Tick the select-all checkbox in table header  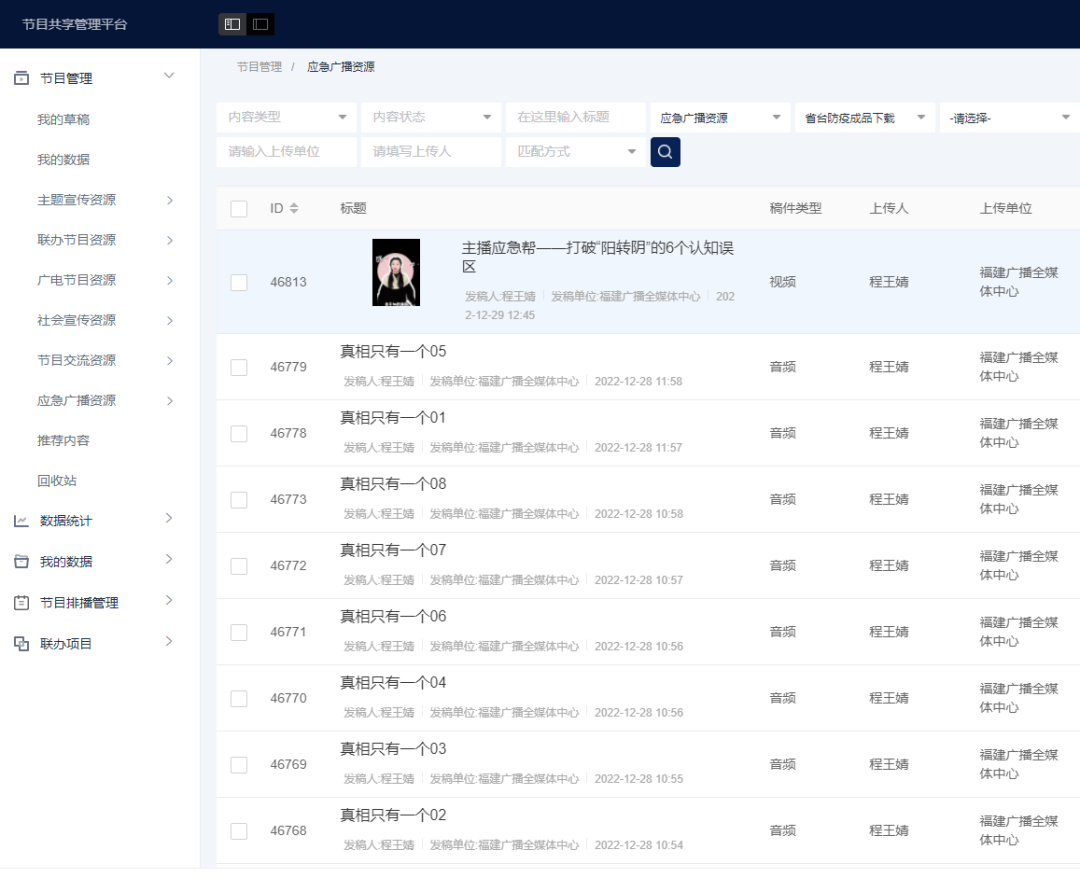[239, 209]
